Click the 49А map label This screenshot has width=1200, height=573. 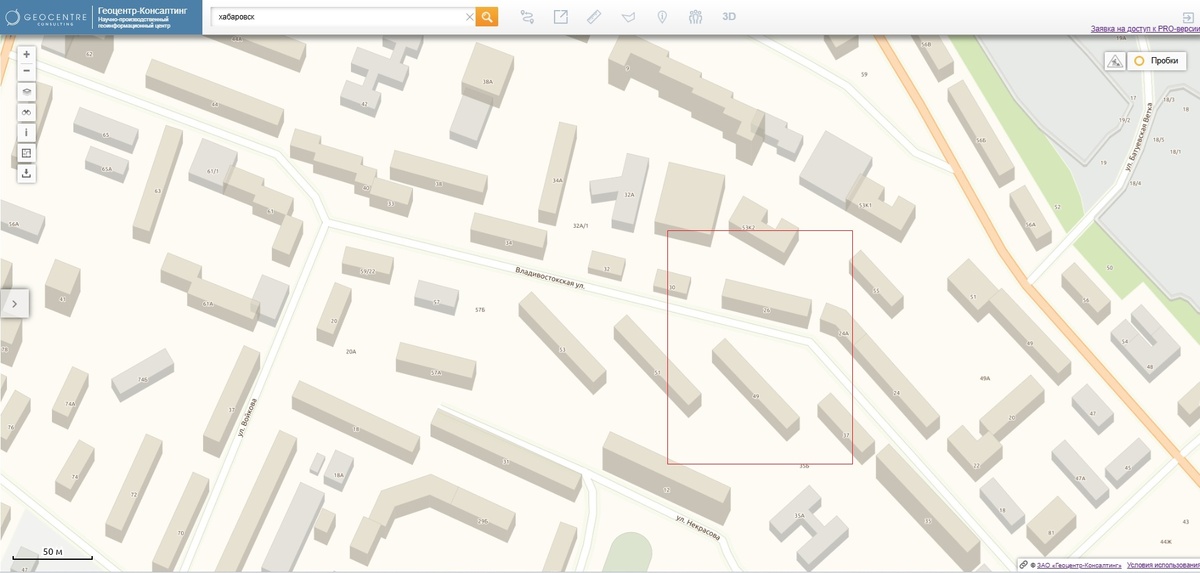pyautogui.click(x=984, y=379)
